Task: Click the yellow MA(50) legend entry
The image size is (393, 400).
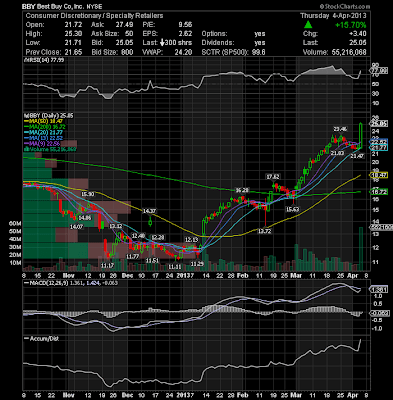Action: 44,121
